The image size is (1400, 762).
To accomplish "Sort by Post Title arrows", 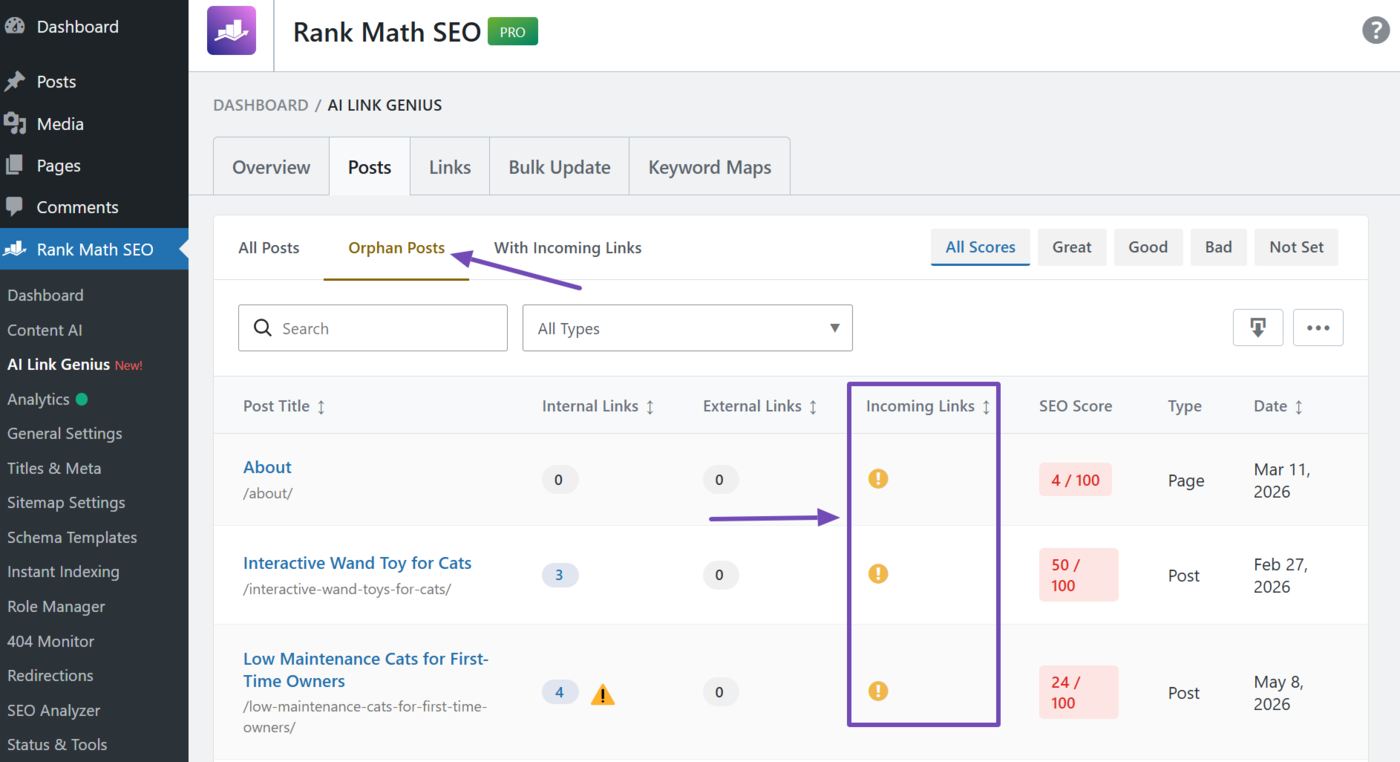I will coord(321,407).
